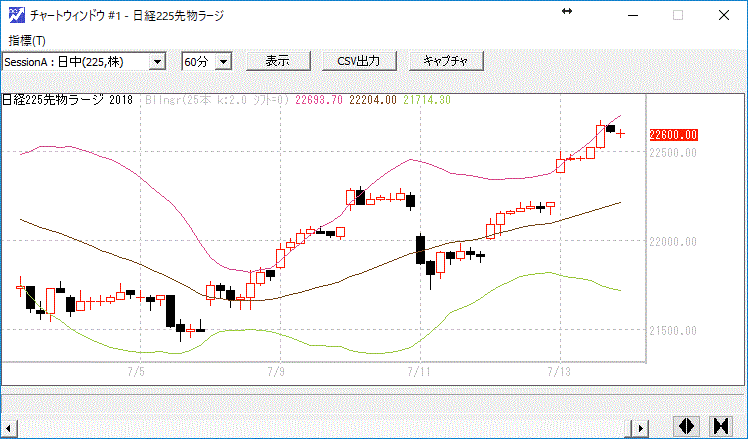The width and height of the screenshot is (748, 439).
Task: Click the 7/11 date axis label
Action: coord(418,371)
